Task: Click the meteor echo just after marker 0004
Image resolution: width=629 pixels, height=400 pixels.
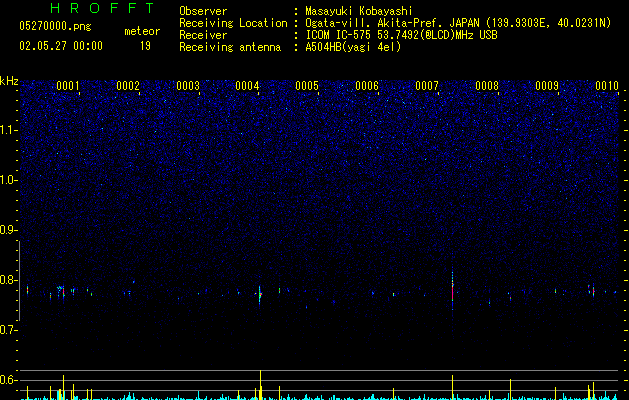Action: pyautogui.click(x=260, y=296)
